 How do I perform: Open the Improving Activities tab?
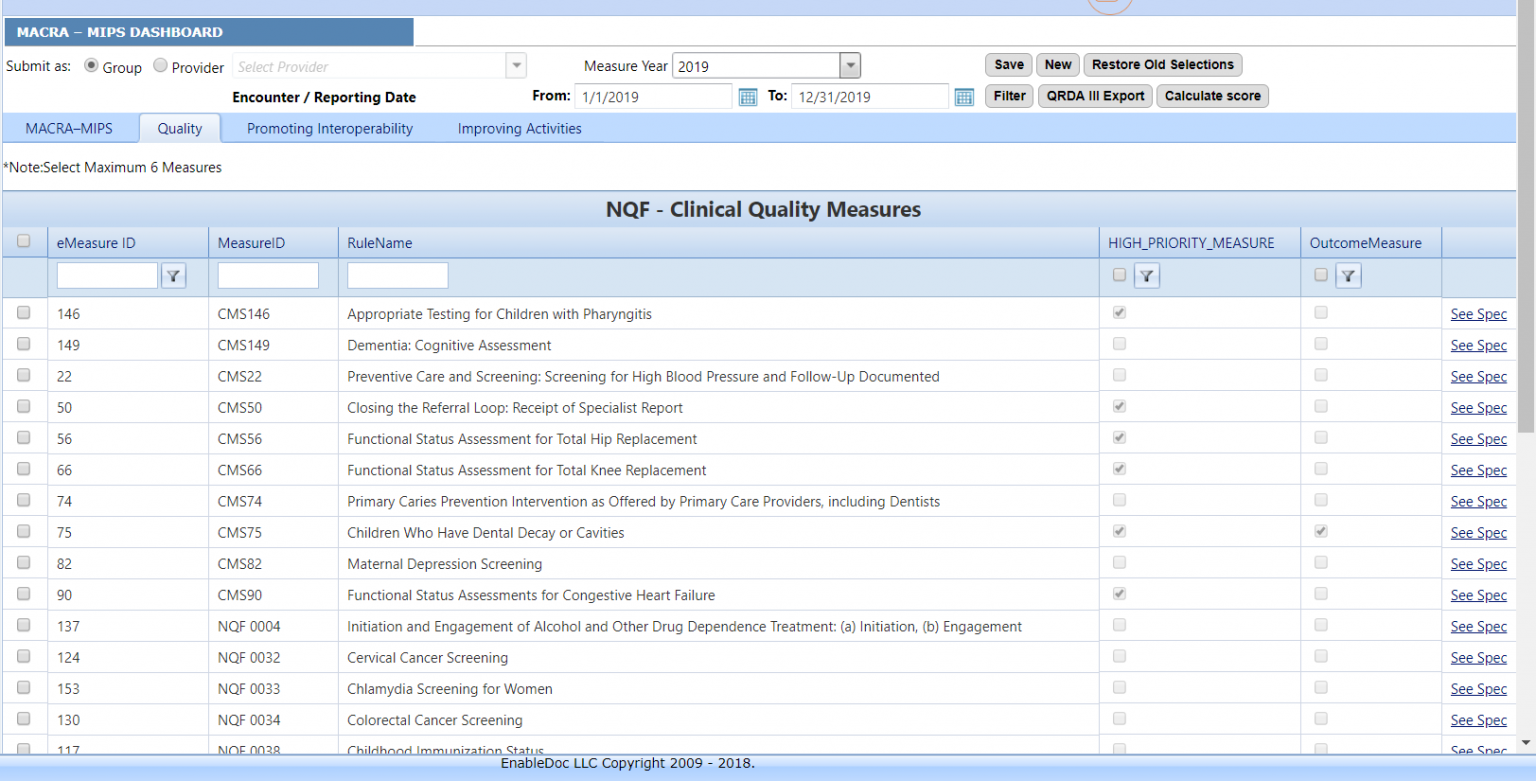pyautogui.click(x=520, y=128)
